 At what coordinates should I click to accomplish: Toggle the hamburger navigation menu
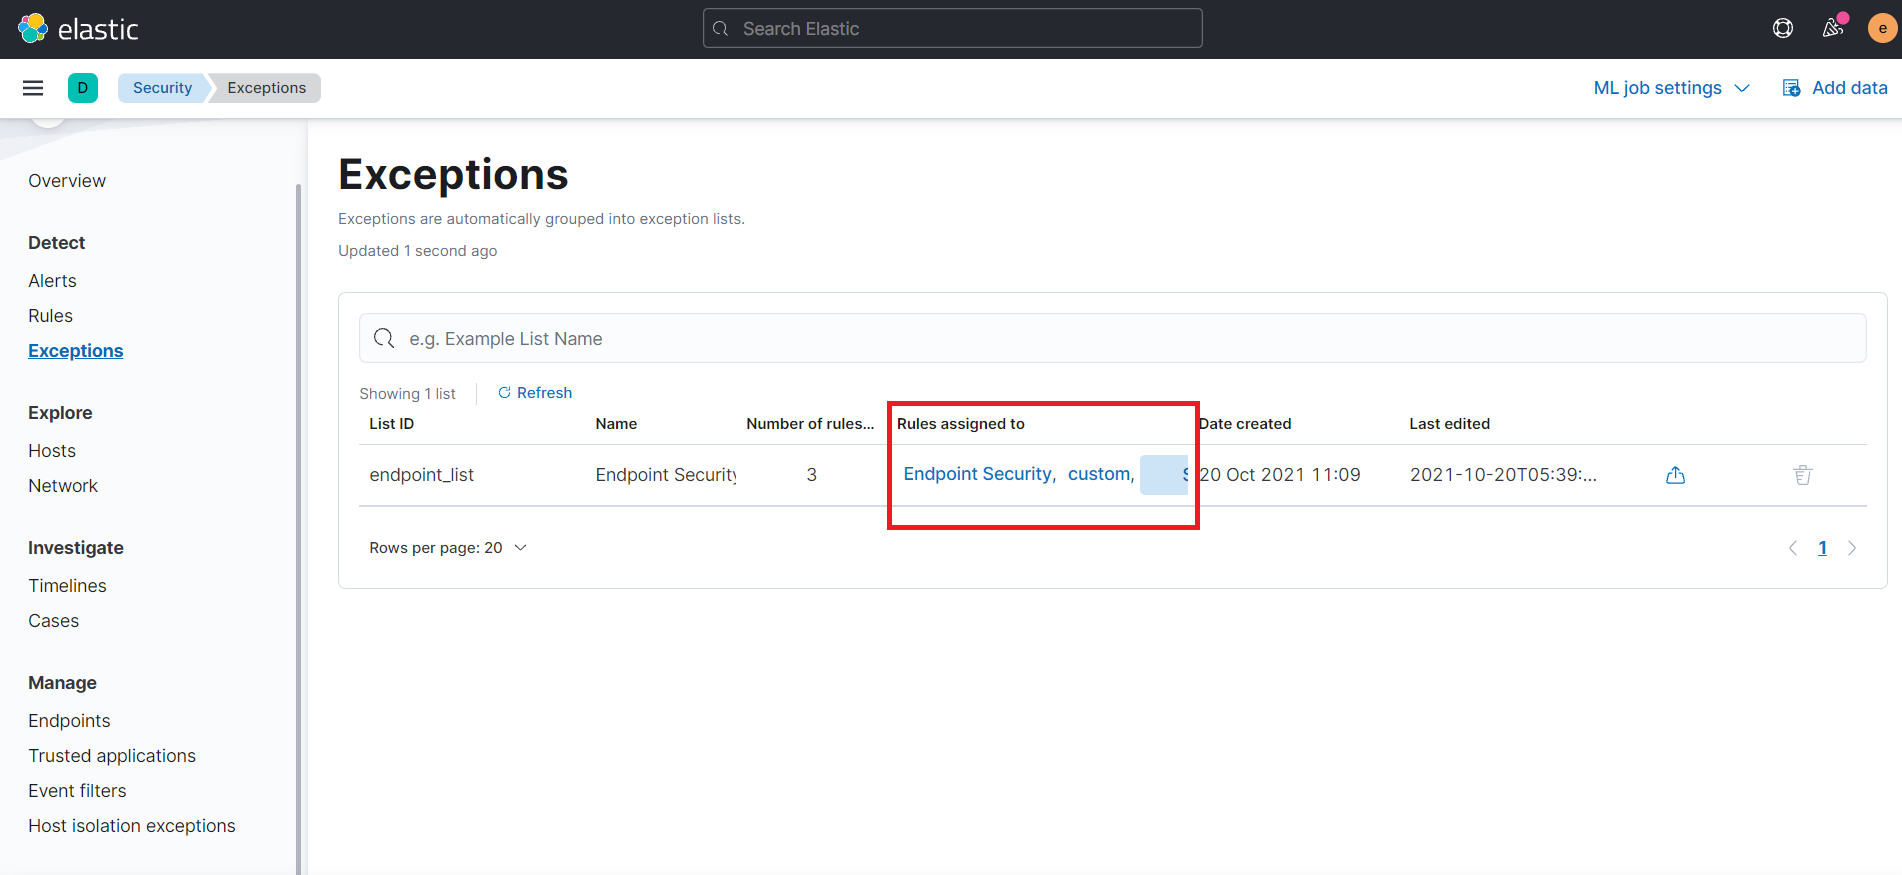pyautogui.click(x=33, y=88)
